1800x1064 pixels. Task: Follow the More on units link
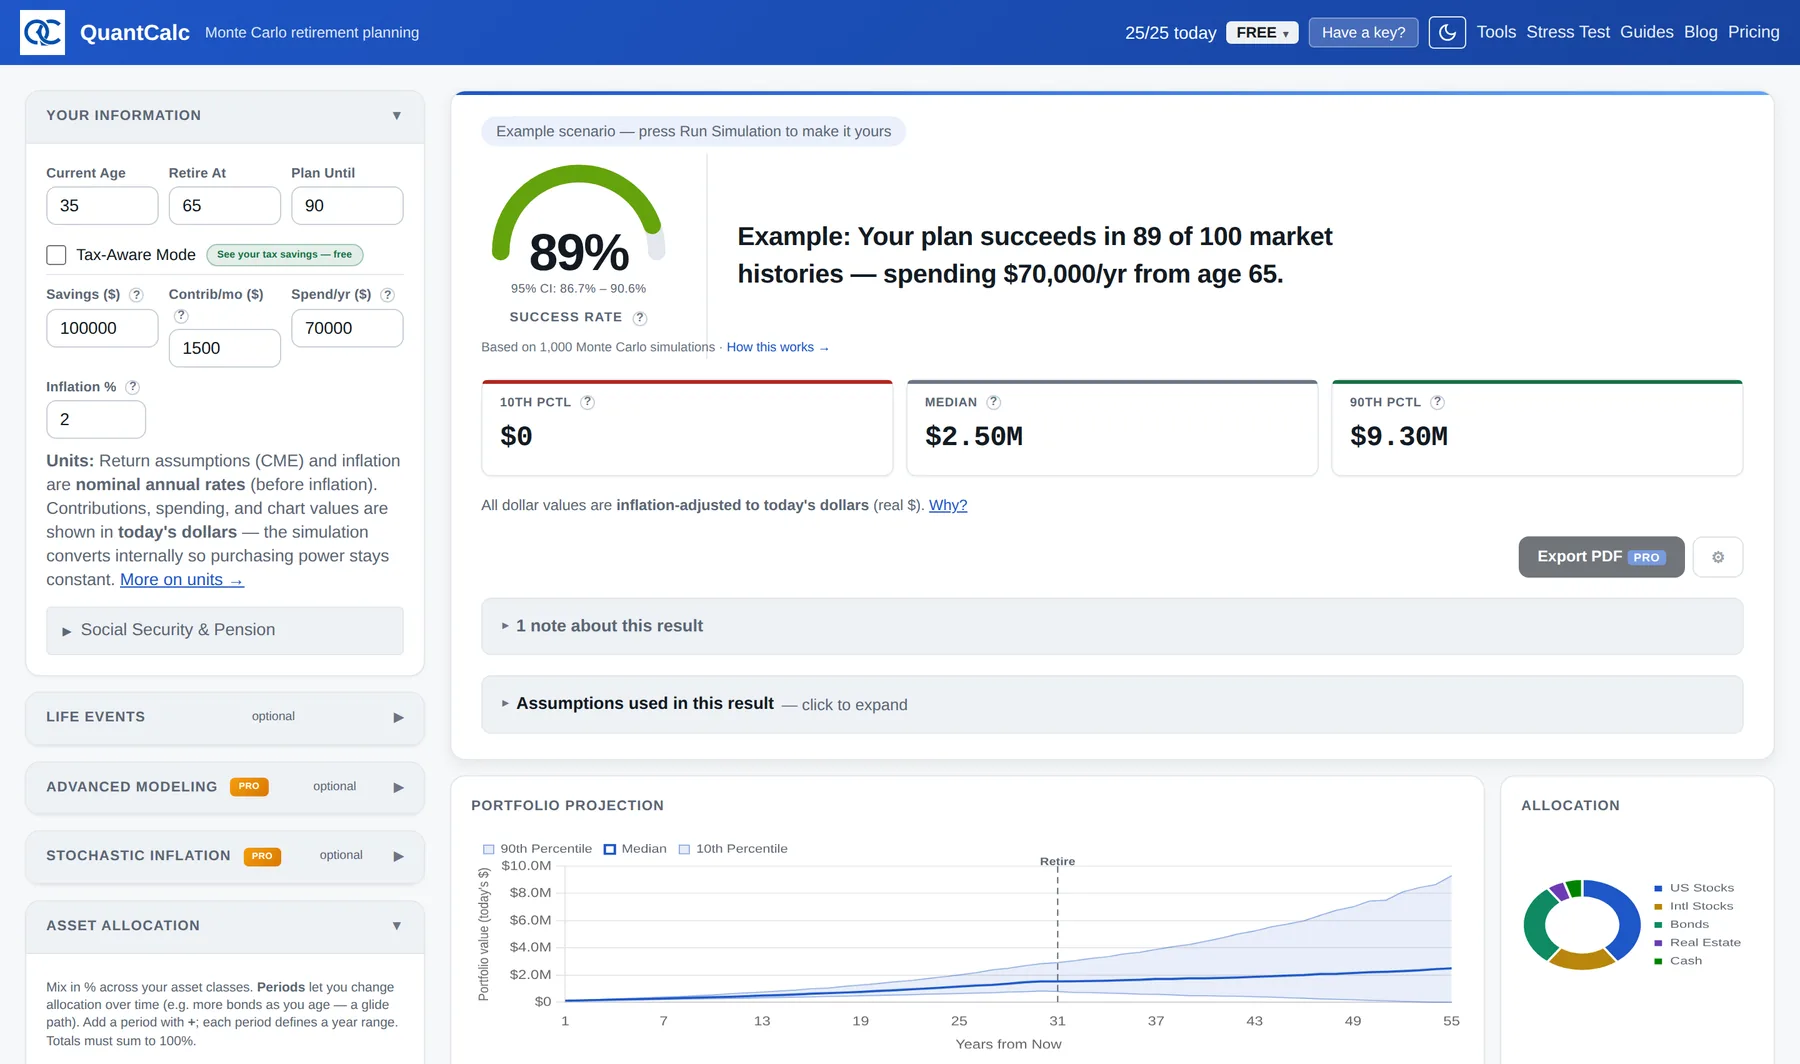pyautogui.click(x=182, y=580)
